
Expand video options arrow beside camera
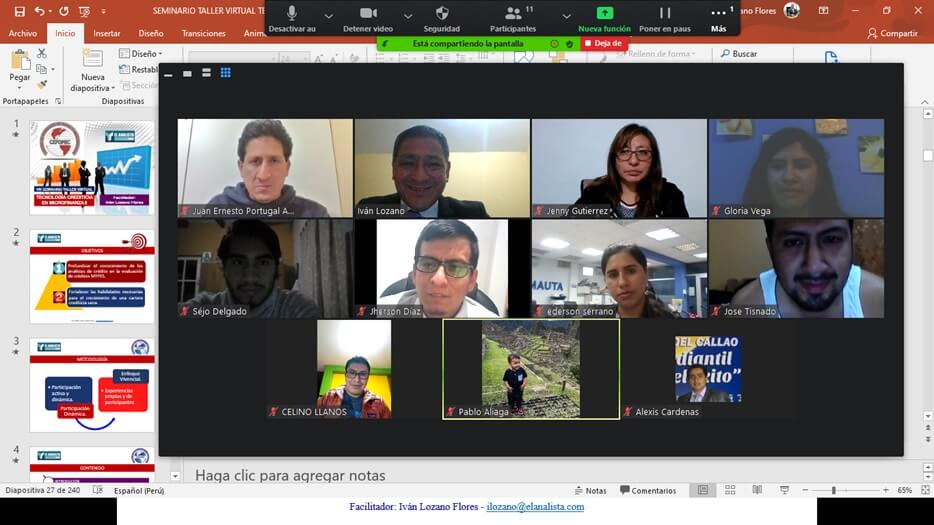[x=407, y=15]
